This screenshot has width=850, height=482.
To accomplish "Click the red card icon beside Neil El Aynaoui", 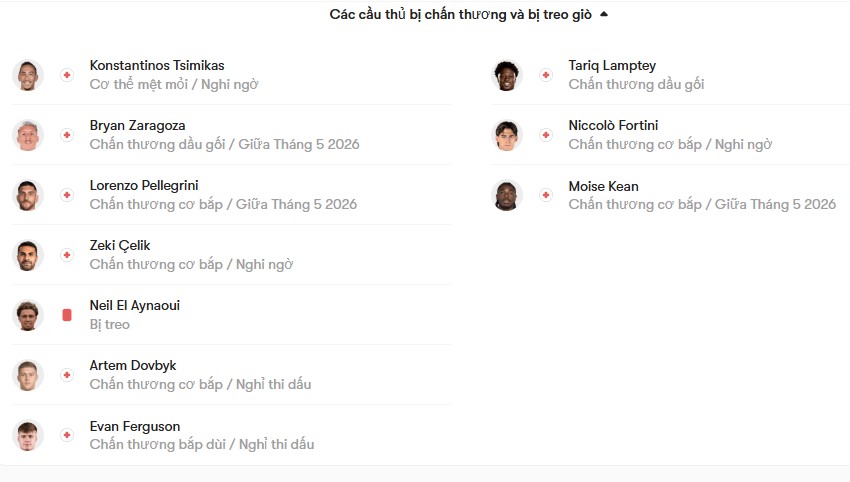I will 67,315.
